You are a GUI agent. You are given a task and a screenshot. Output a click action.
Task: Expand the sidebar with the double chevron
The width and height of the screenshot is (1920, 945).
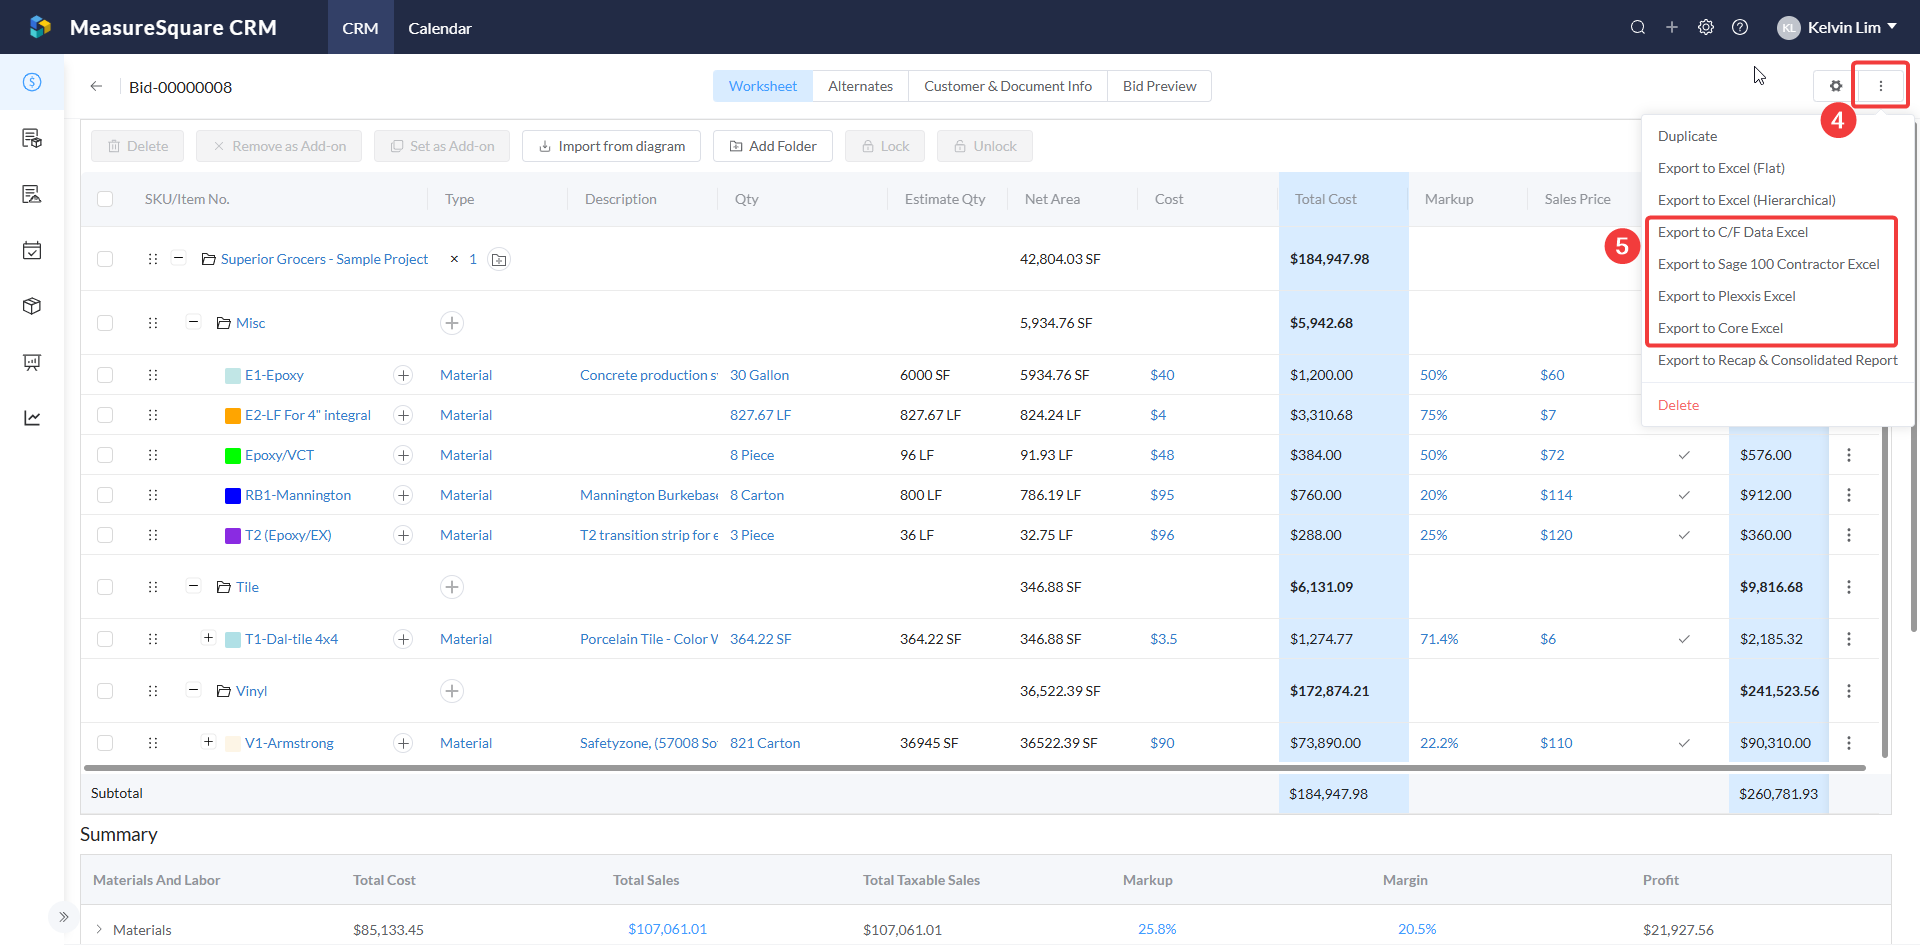click(64, 917)
